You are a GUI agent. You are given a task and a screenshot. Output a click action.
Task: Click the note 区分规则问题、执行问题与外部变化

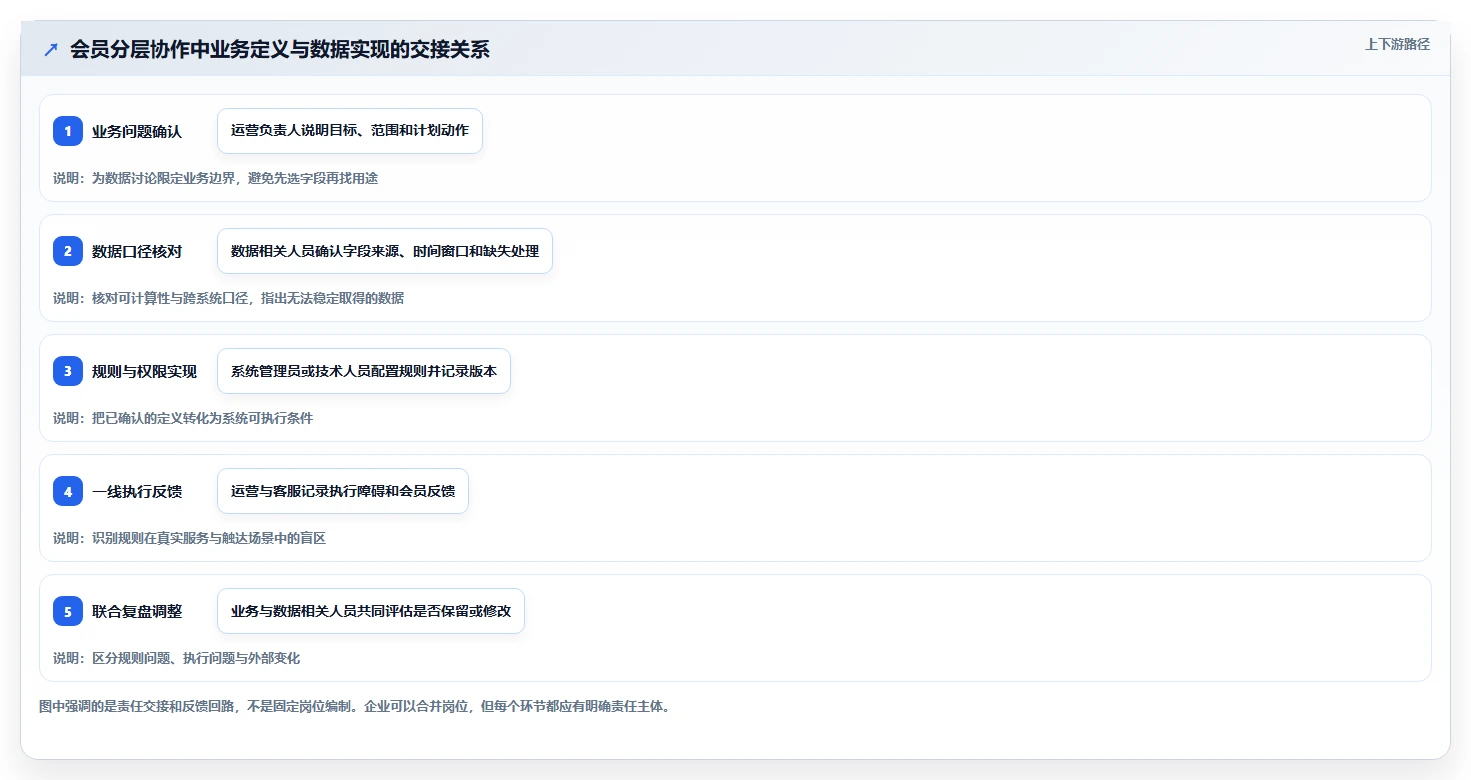[x=176, y=658]
